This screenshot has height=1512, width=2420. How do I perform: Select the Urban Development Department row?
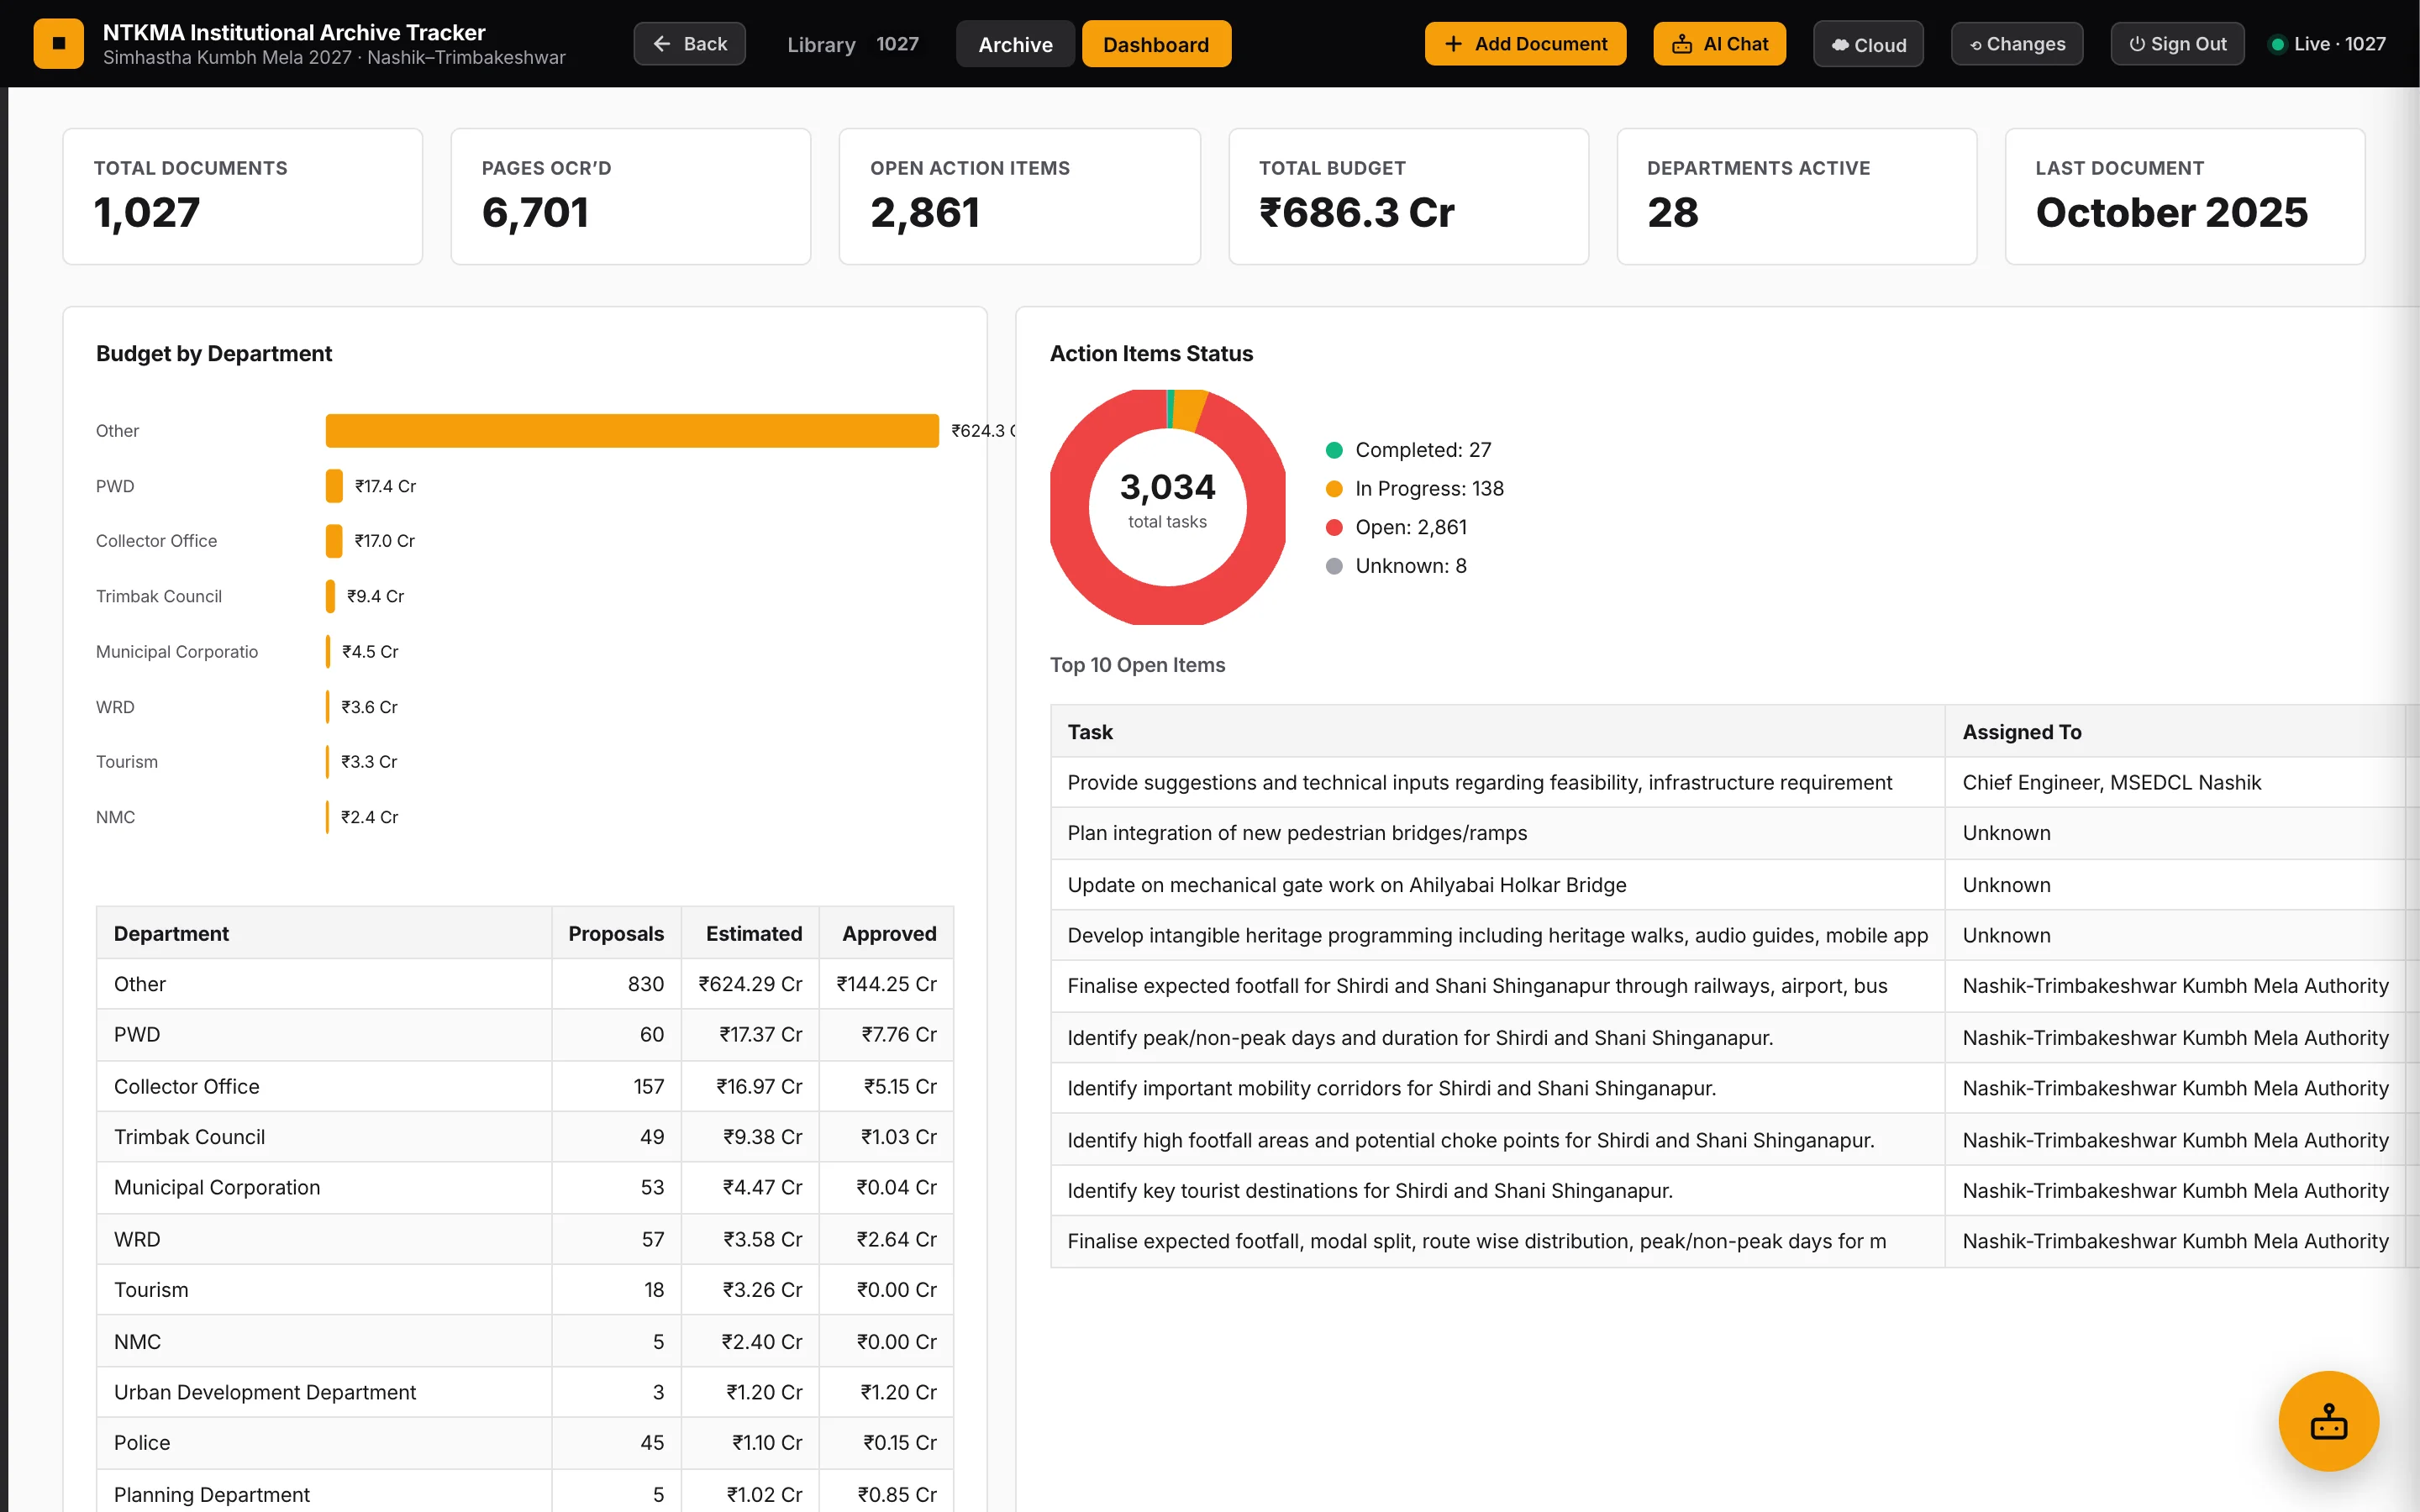(525, 1392)
